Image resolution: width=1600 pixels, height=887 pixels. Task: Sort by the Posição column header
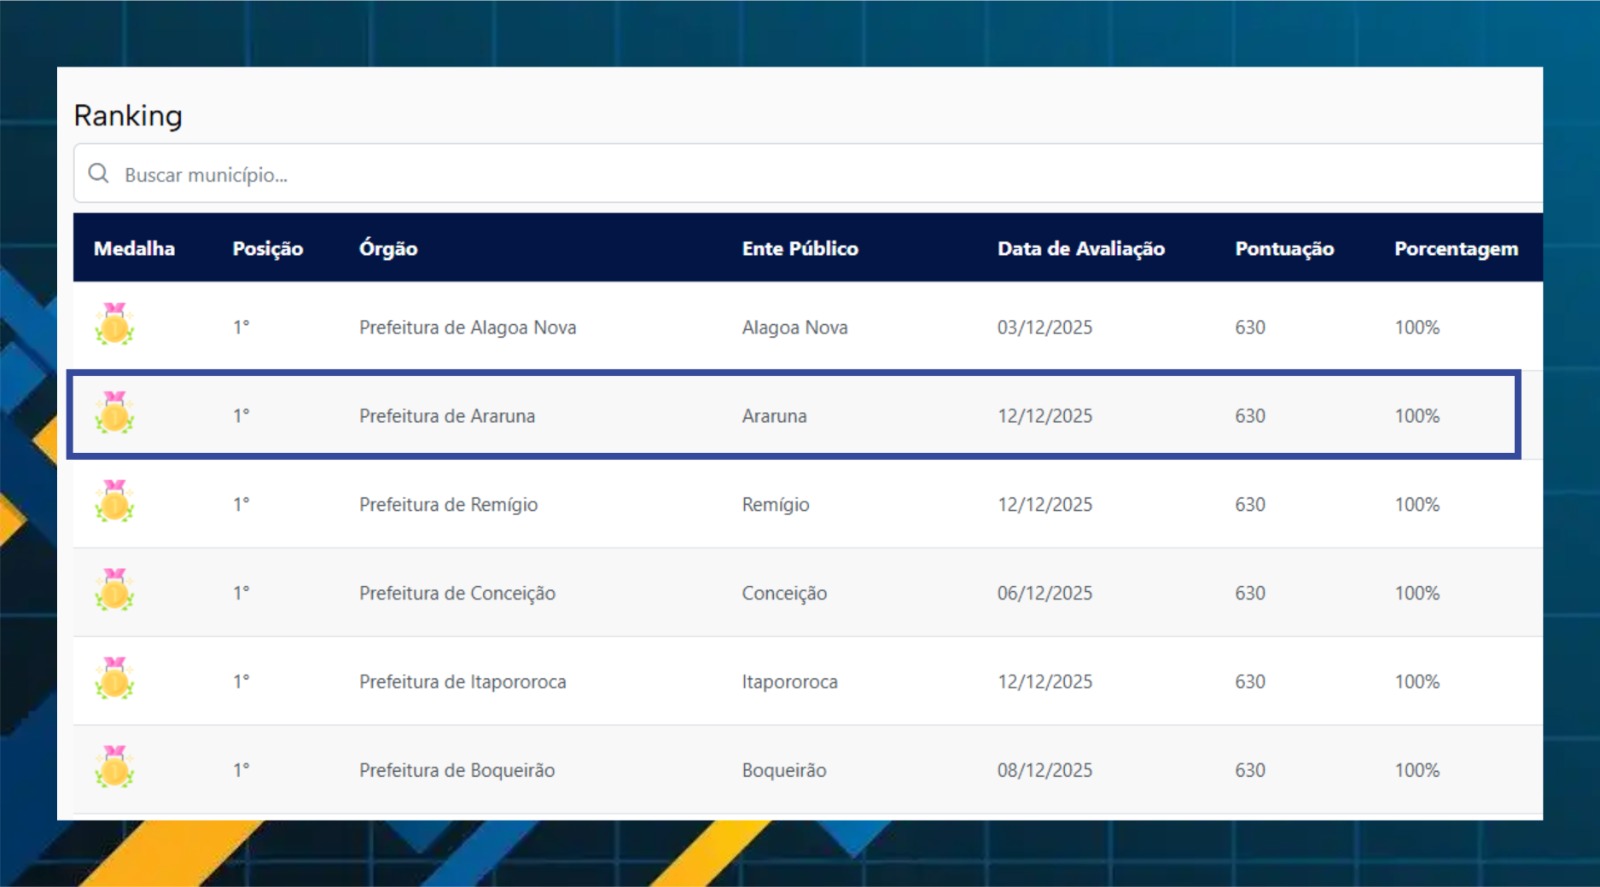(267, 249)
